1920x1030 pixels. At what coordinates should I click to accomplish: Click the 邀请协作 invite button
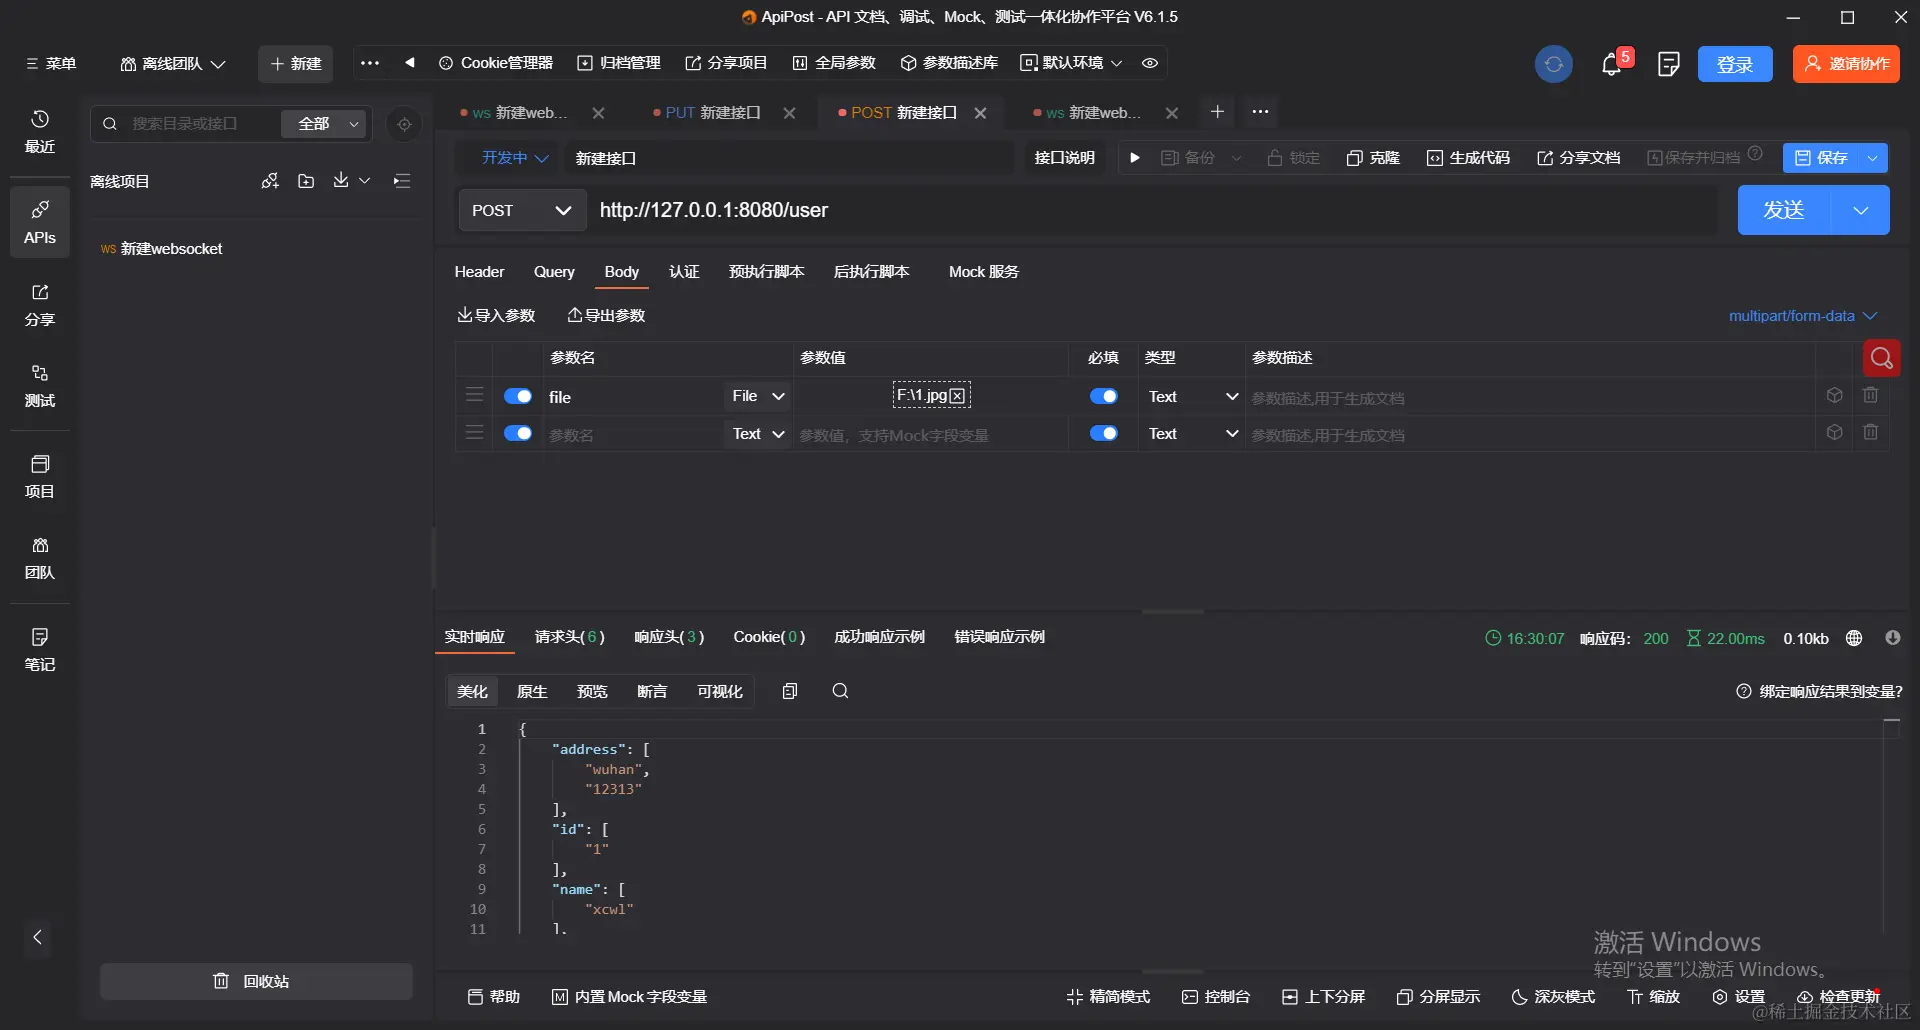click(1846, 64)
